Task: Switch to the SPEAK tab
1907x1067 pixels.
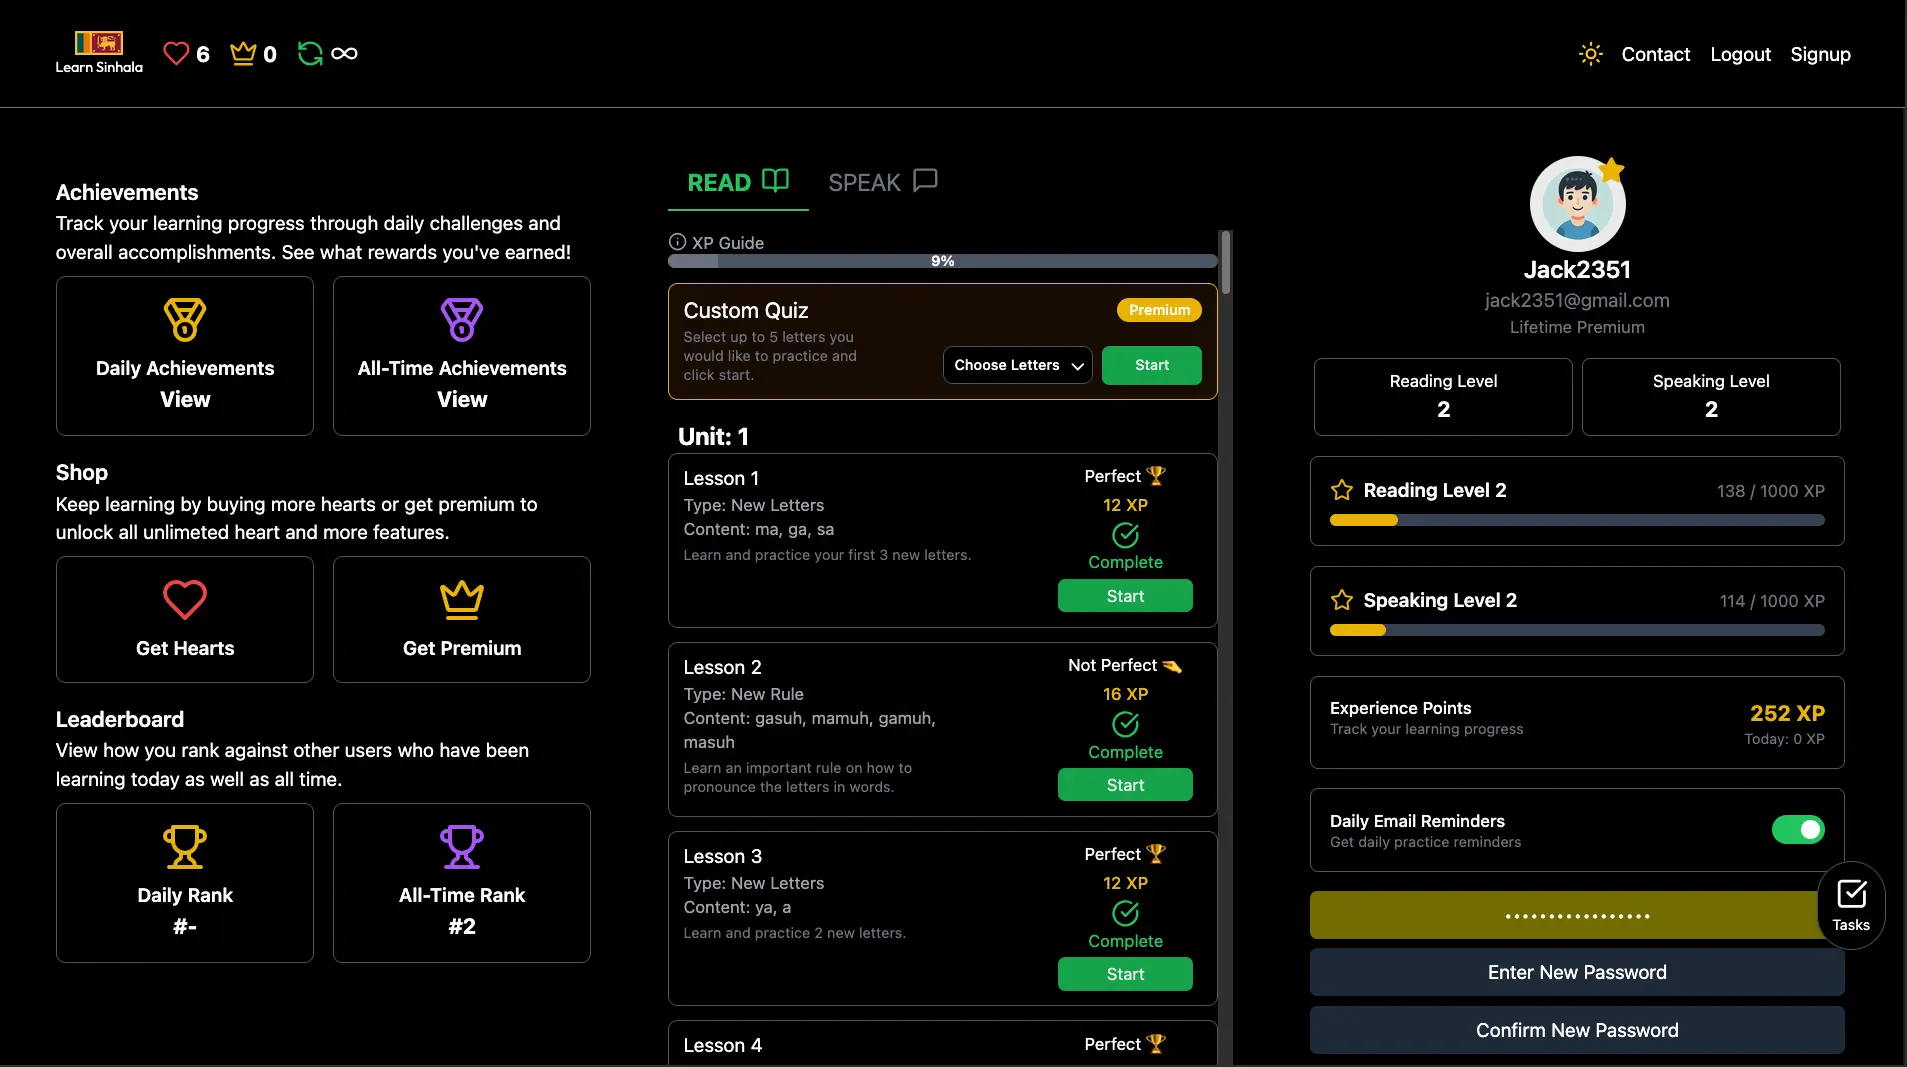Action: [882, 182]
